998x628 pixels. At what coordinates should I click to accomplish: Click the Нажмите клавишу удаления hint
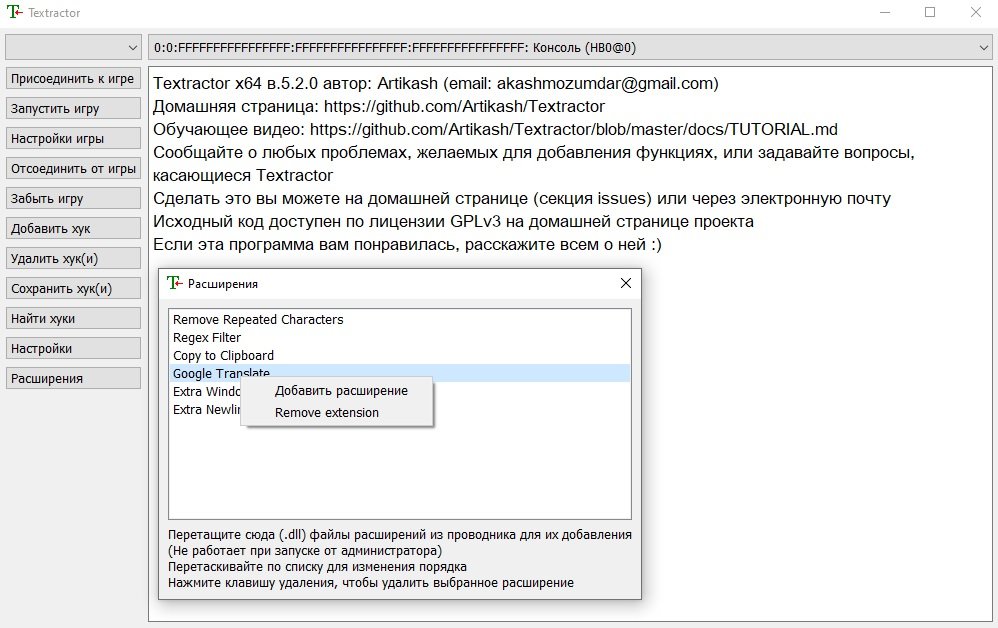click(x=371, y=582)
